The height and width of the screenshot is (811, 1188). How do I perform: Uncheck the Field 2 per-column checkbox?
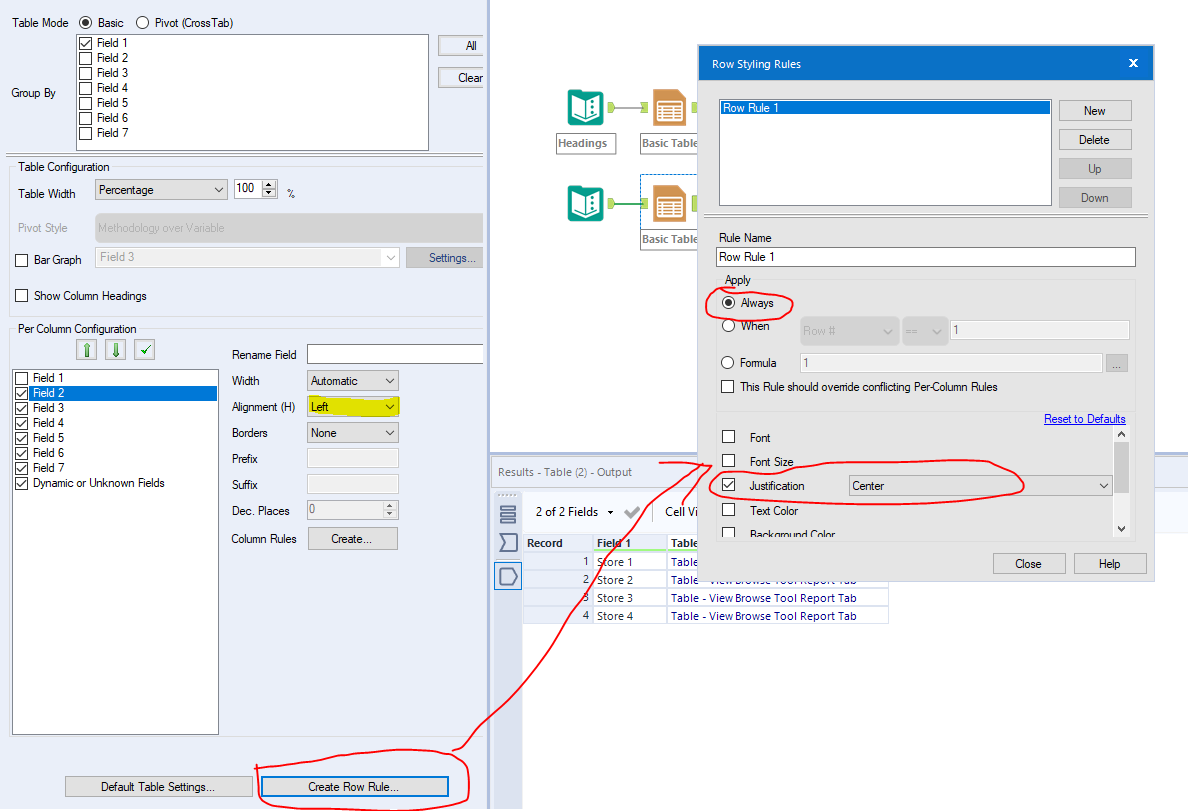pyautogui.click(x=24, y=392)
